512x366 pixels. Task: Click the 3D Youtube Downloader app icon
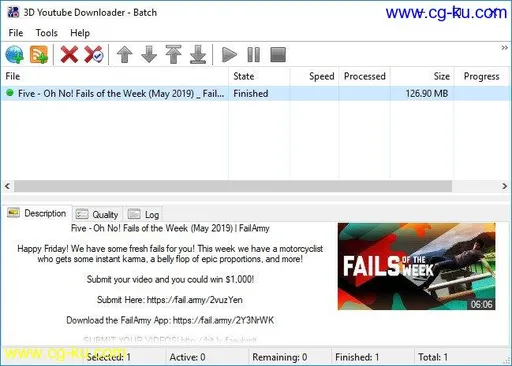(13, 12)
